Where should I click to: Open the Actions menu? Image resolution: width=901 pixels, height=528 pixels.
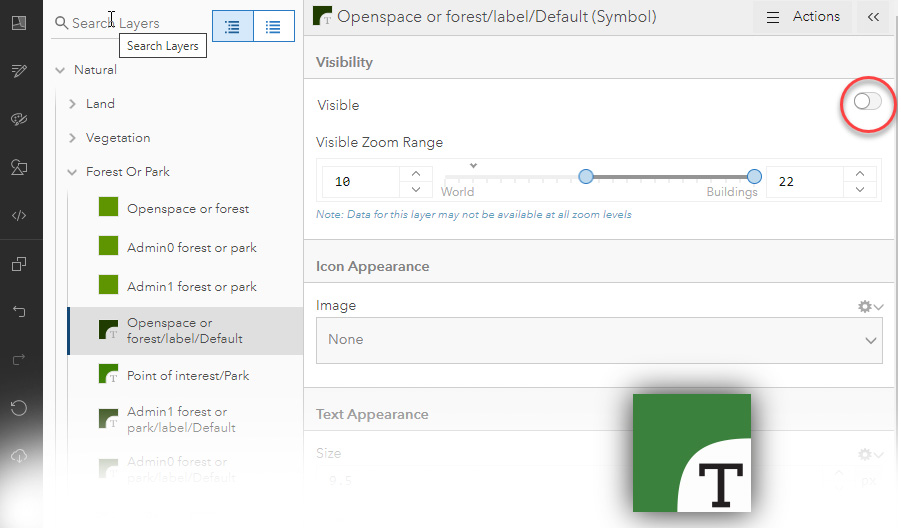(803, 17)
